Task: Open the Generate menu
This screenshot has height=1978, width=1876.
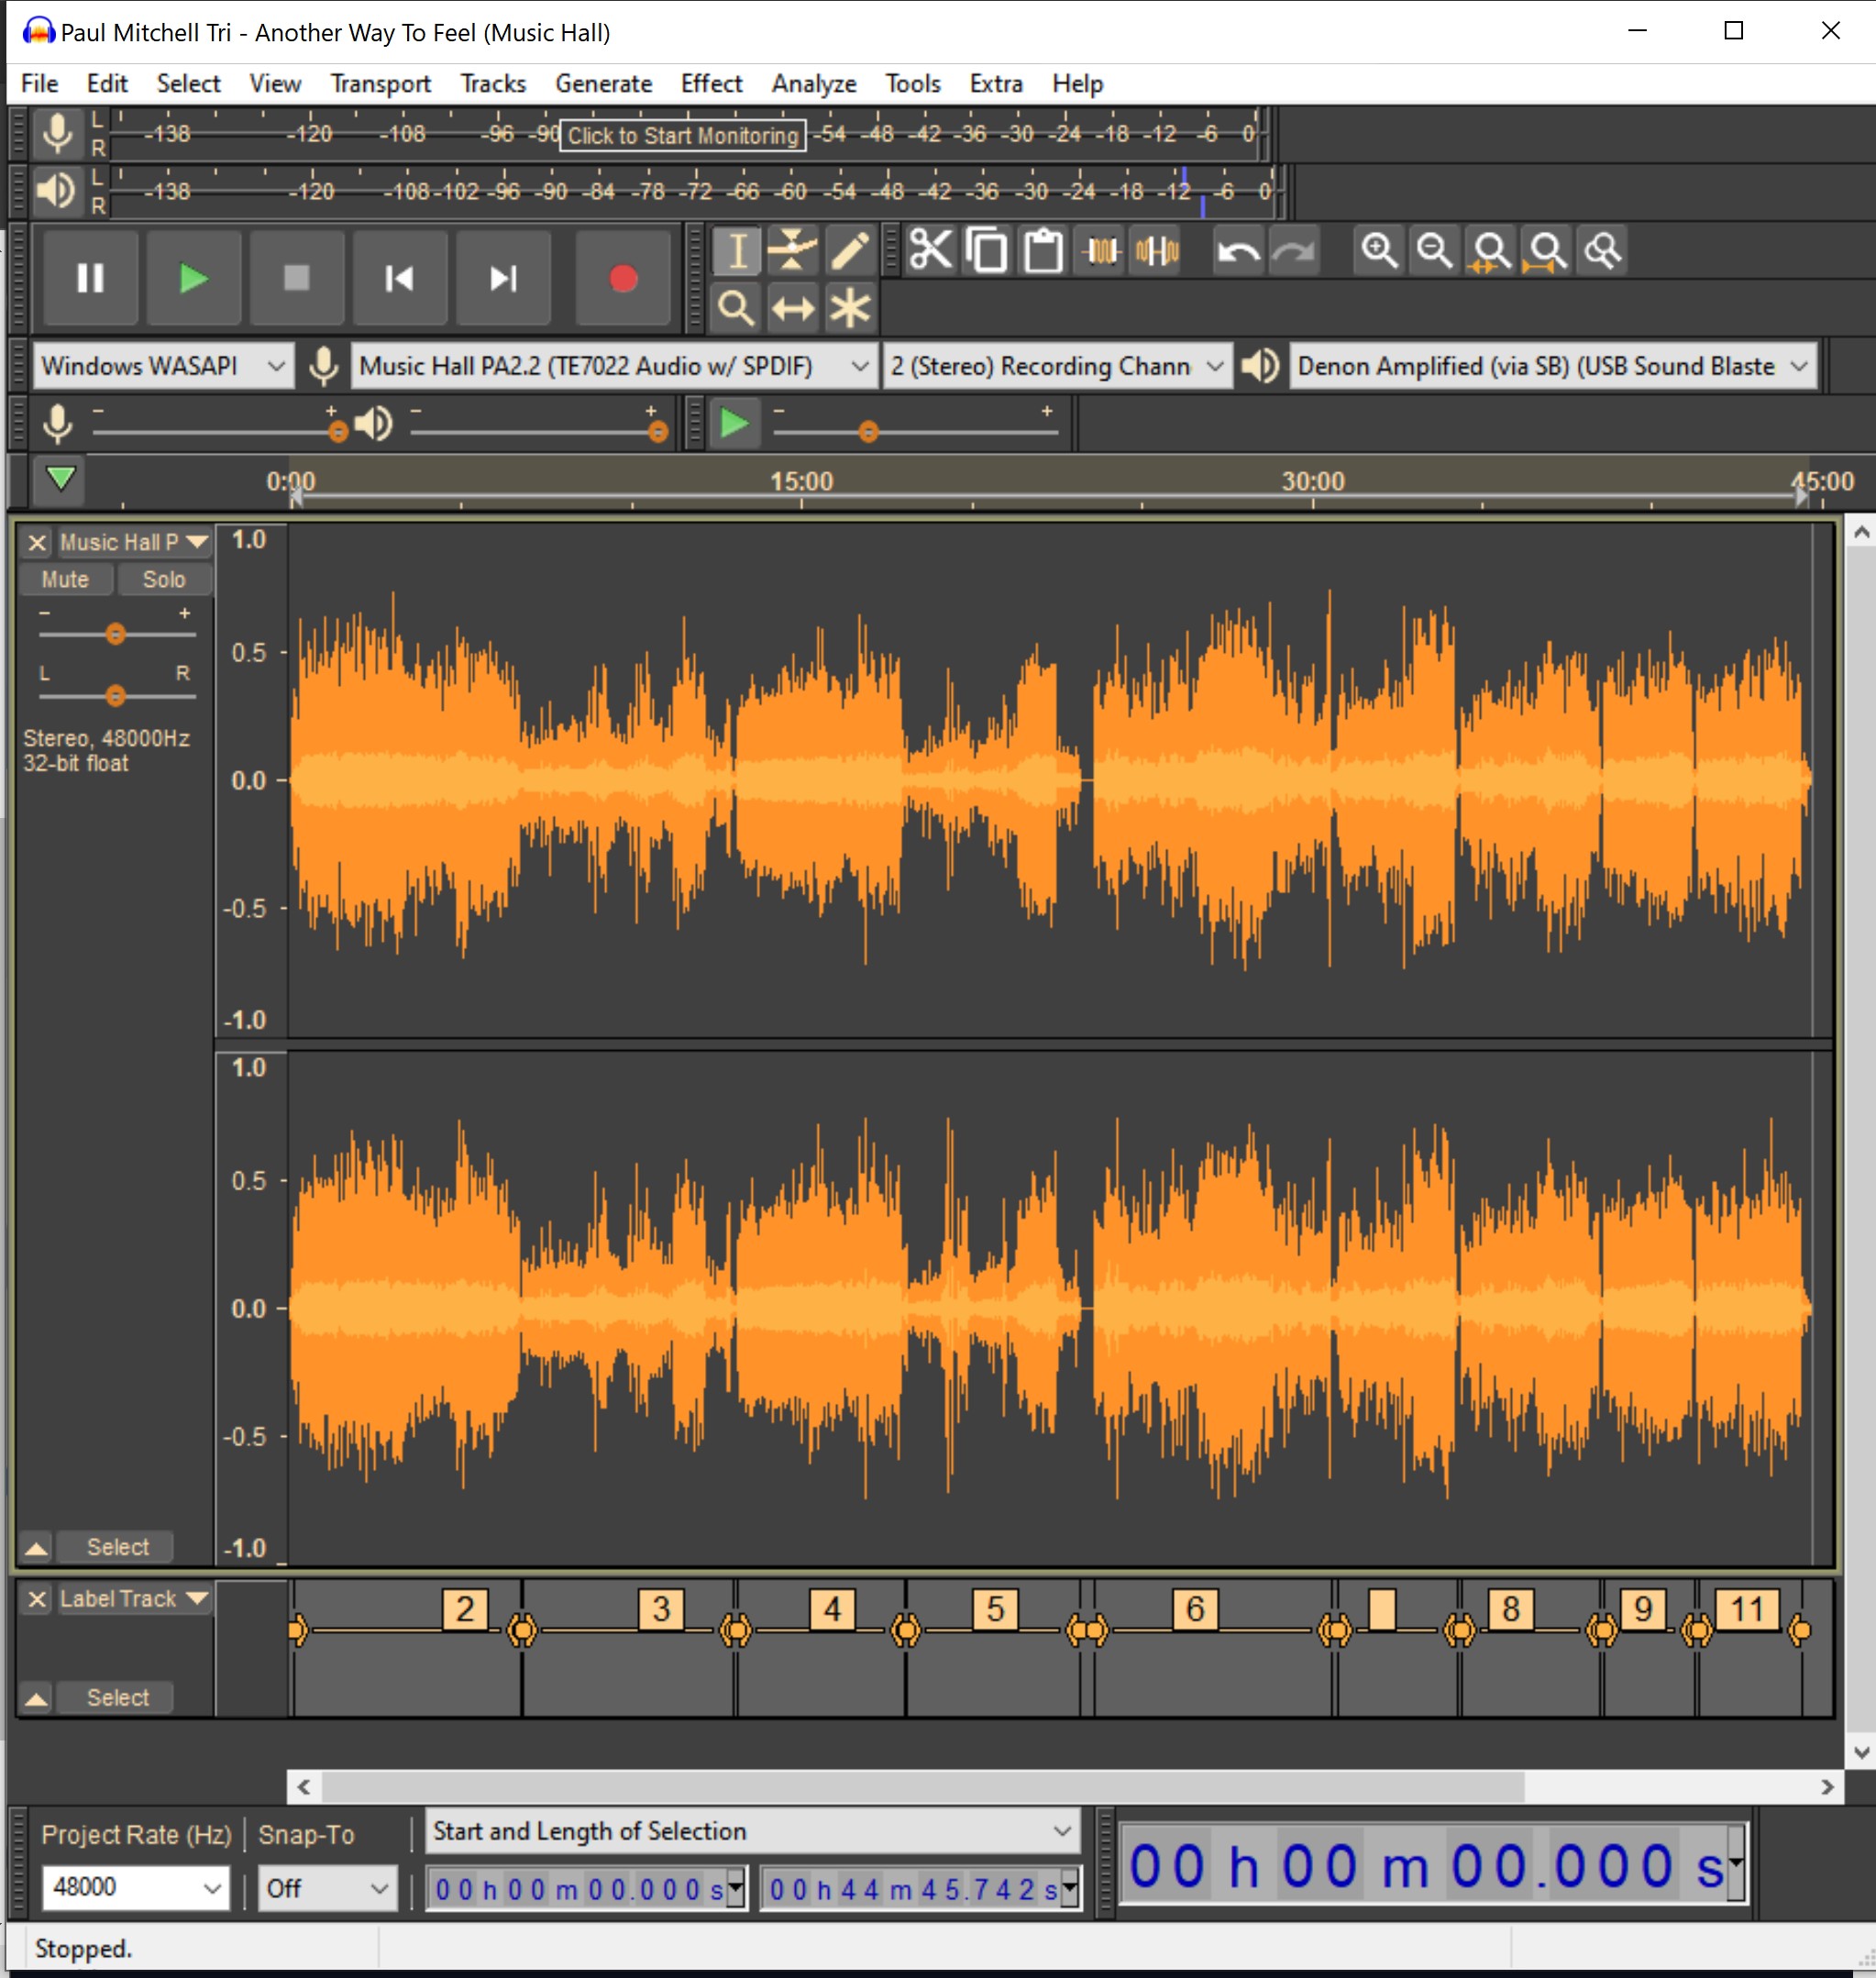Action: pyautogui.click(x=600, y=81)
